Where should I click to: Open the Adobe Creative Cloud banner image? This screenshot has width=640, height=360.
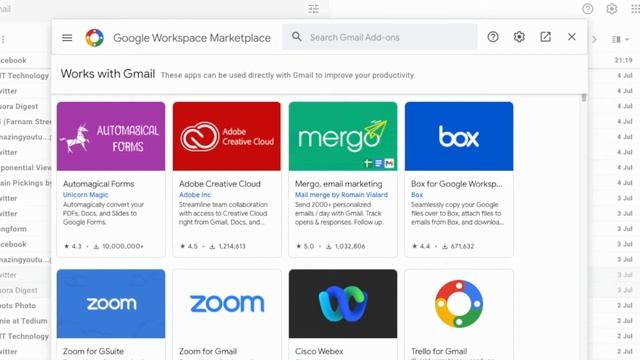[x=227, y=136]
